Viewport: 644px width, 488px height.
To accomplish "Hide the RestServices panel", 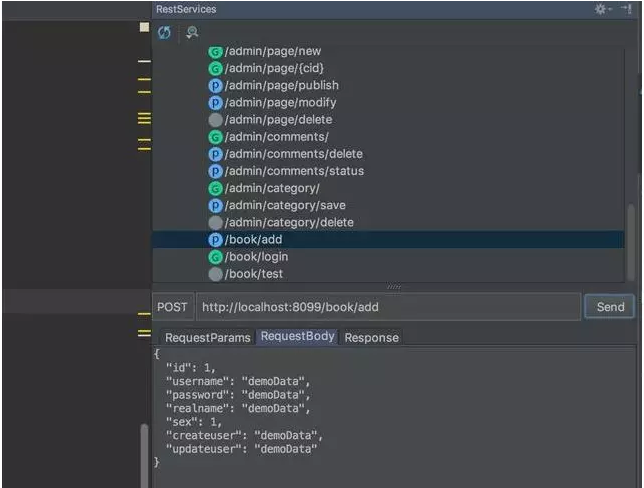I will [x=627, y=9].
